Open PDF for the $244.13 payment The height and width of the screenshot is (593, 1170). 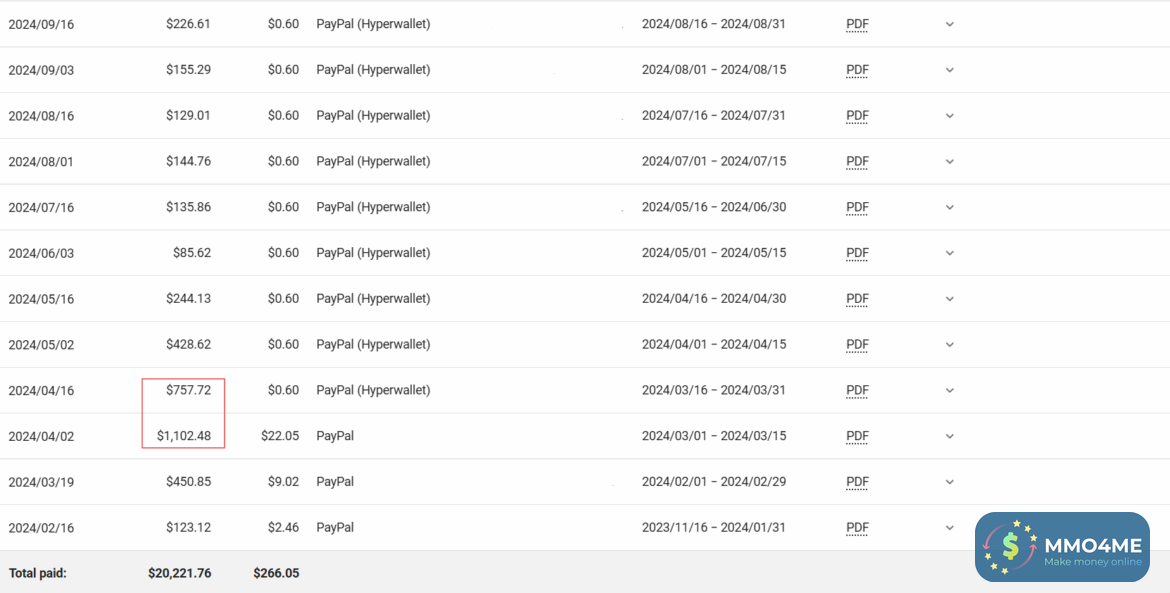click(857, 299)
